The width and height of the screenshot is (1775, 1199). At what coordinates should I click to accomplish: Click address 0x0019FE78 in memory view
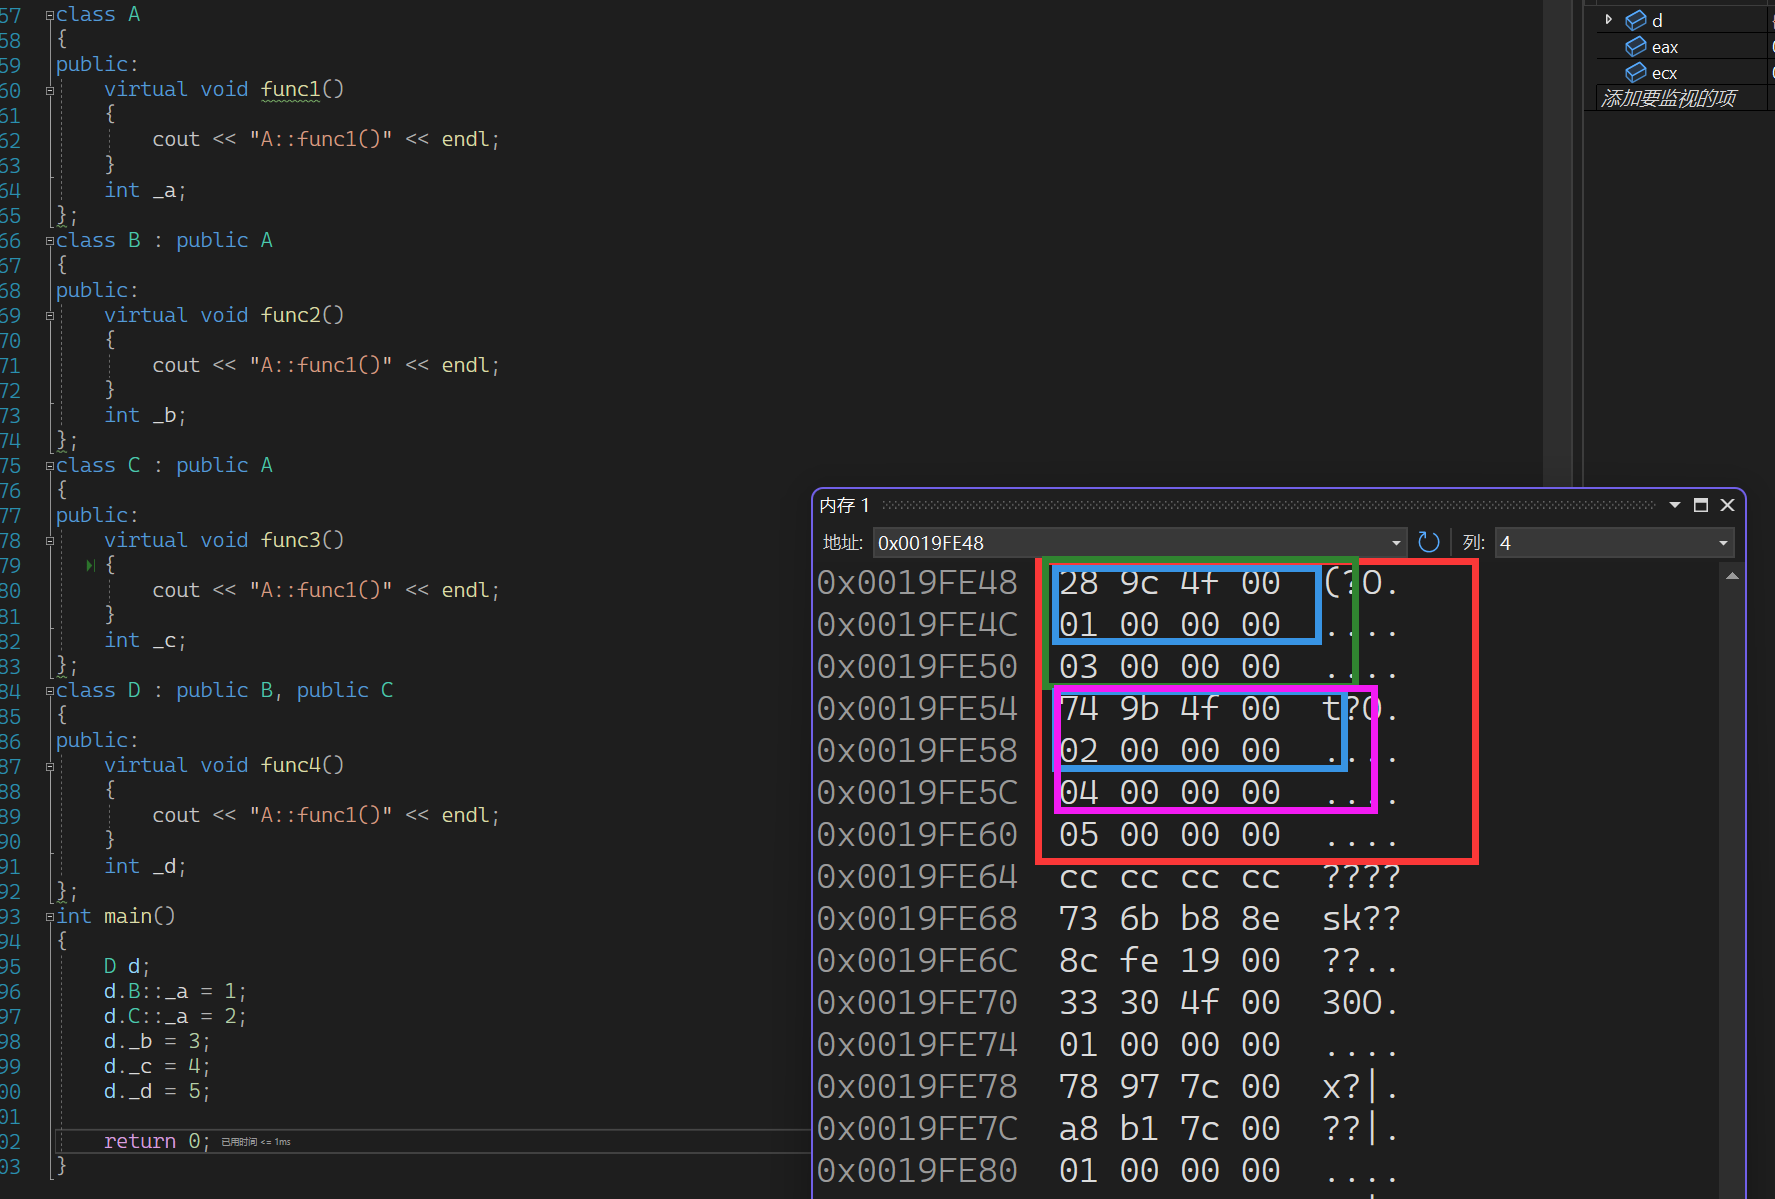(x=917, y=1086)
